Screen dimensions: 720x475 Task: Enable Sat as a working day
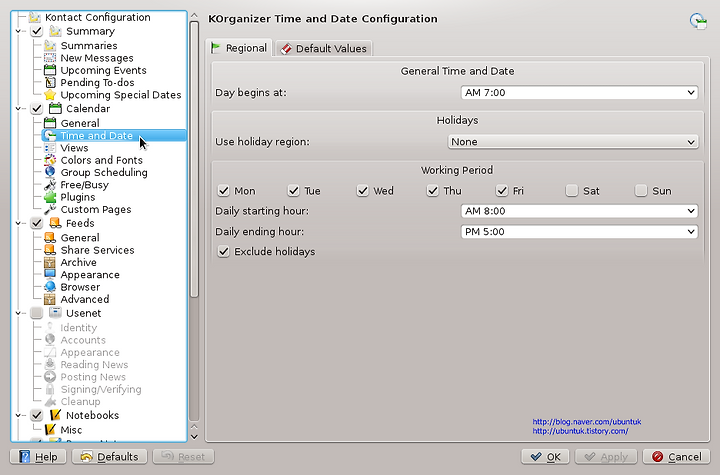(572, 191)
